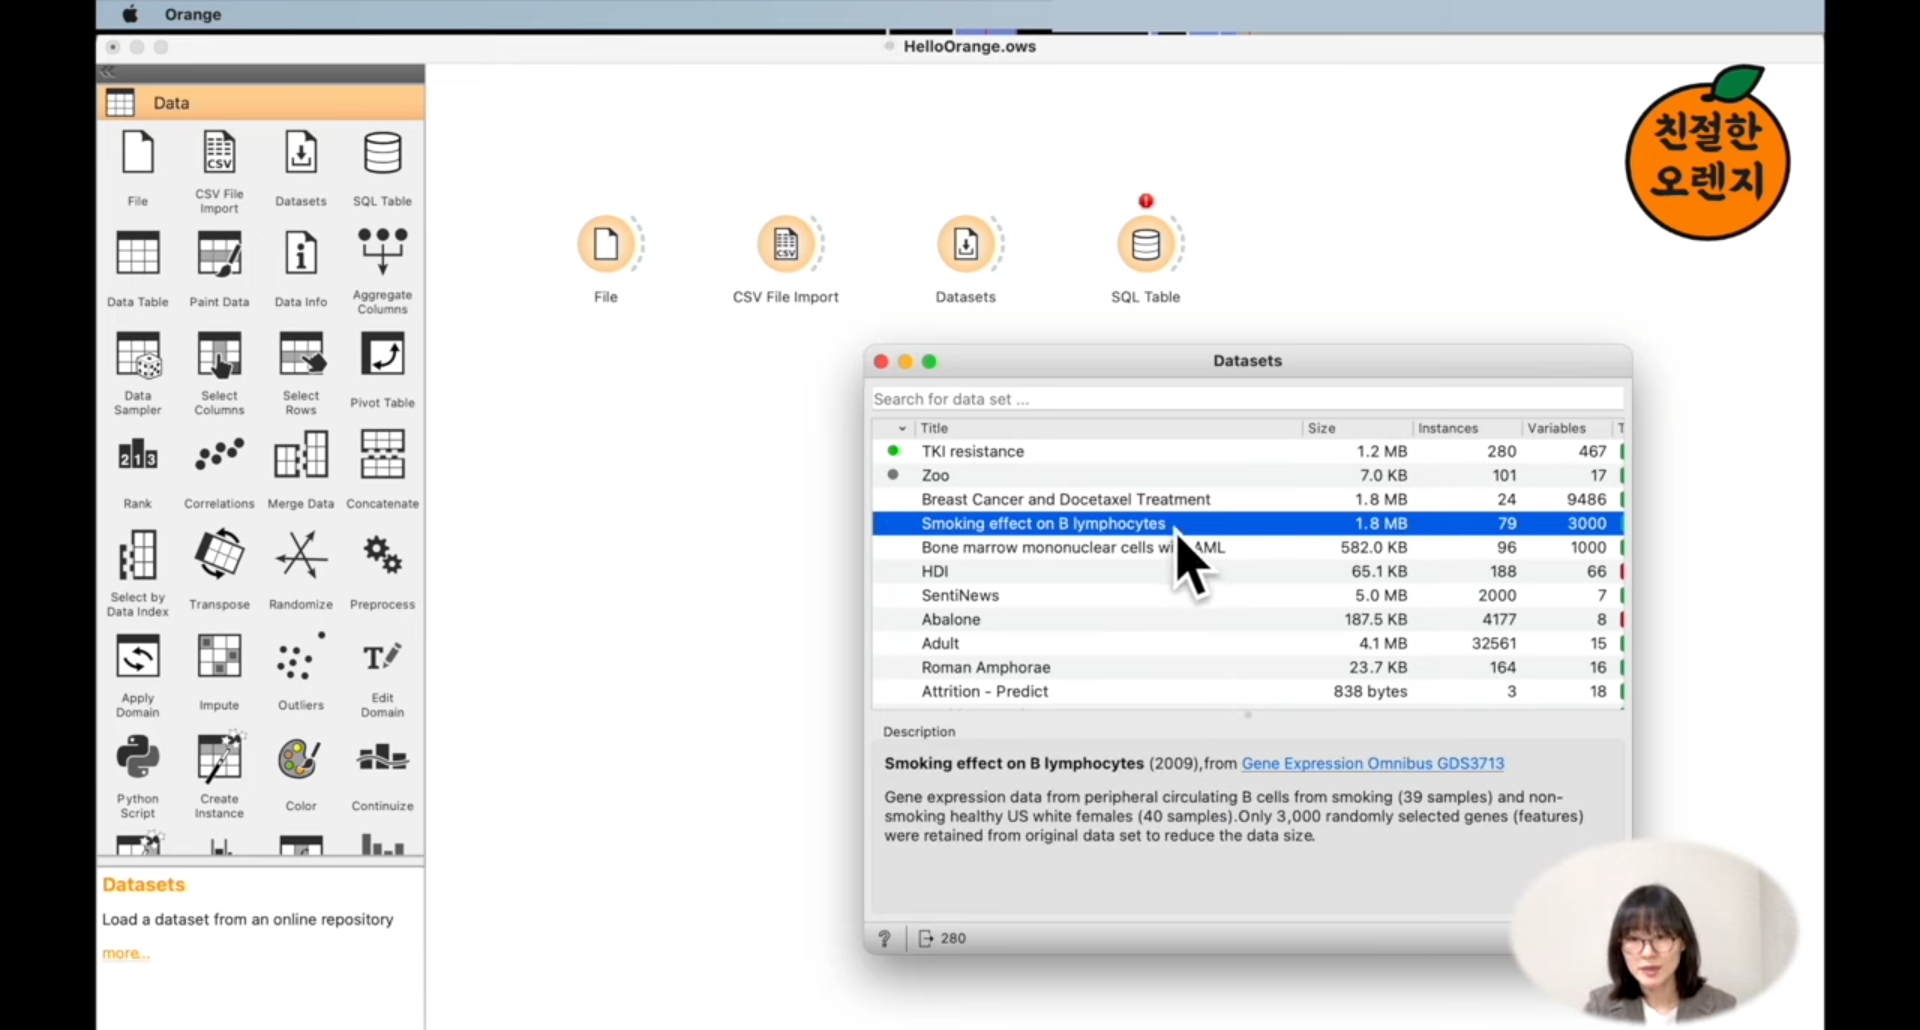Click the Datasets node on the canvas
Image resolution: width=1920 pixels, height=1030 pixels.
tap(966, 244)
